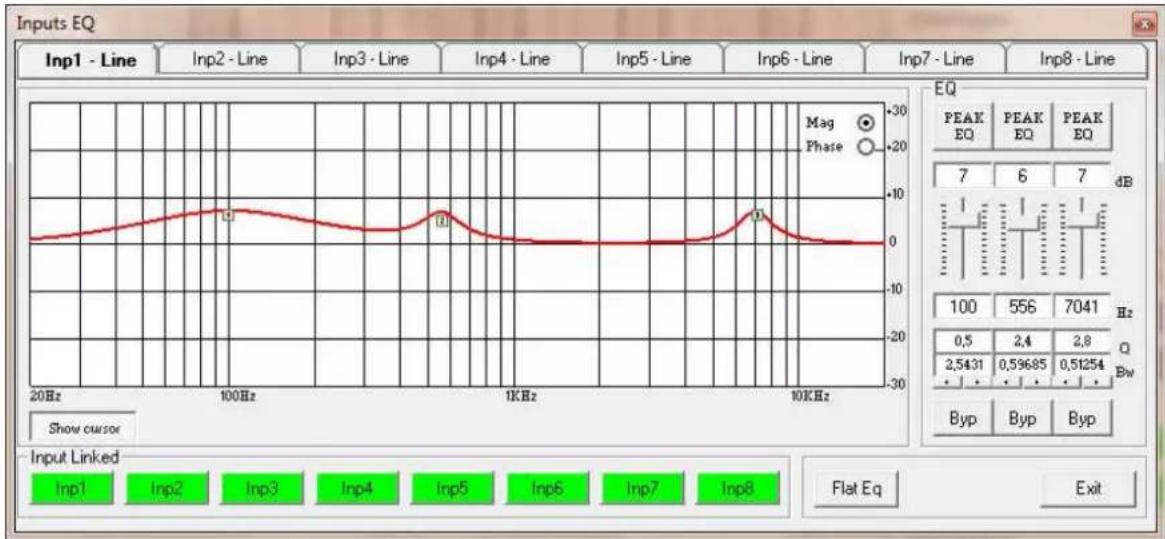The height and width of the screenshot is (539, 1165).
Task: Click the Bw field showing 0,59685
Action: (x=1022, y=365)
